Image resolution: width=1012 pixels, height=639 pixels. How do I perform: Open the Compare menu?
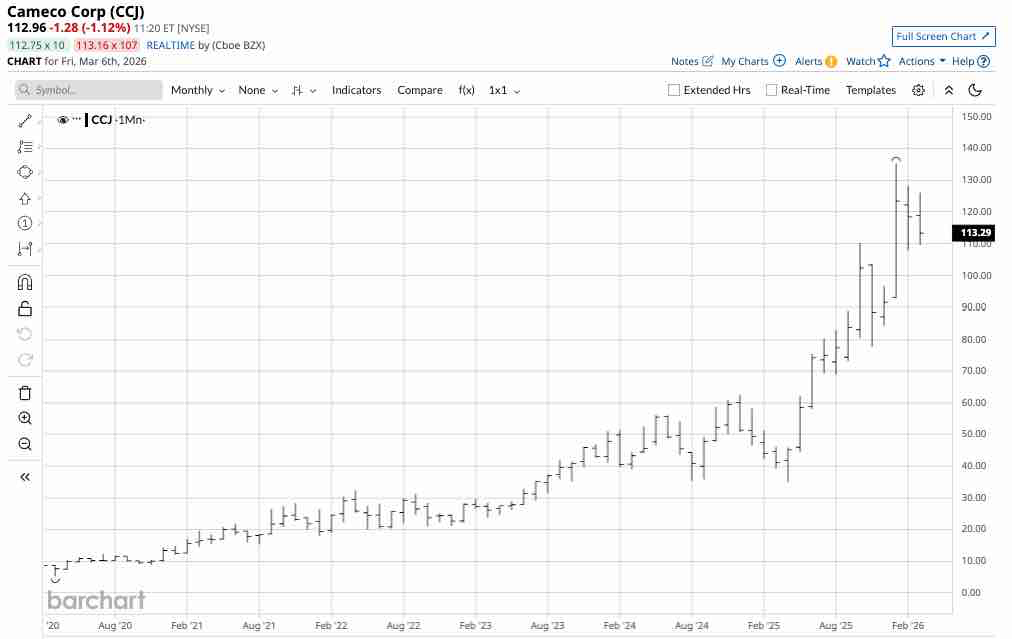pyautogui.click(x=420, y=90)
